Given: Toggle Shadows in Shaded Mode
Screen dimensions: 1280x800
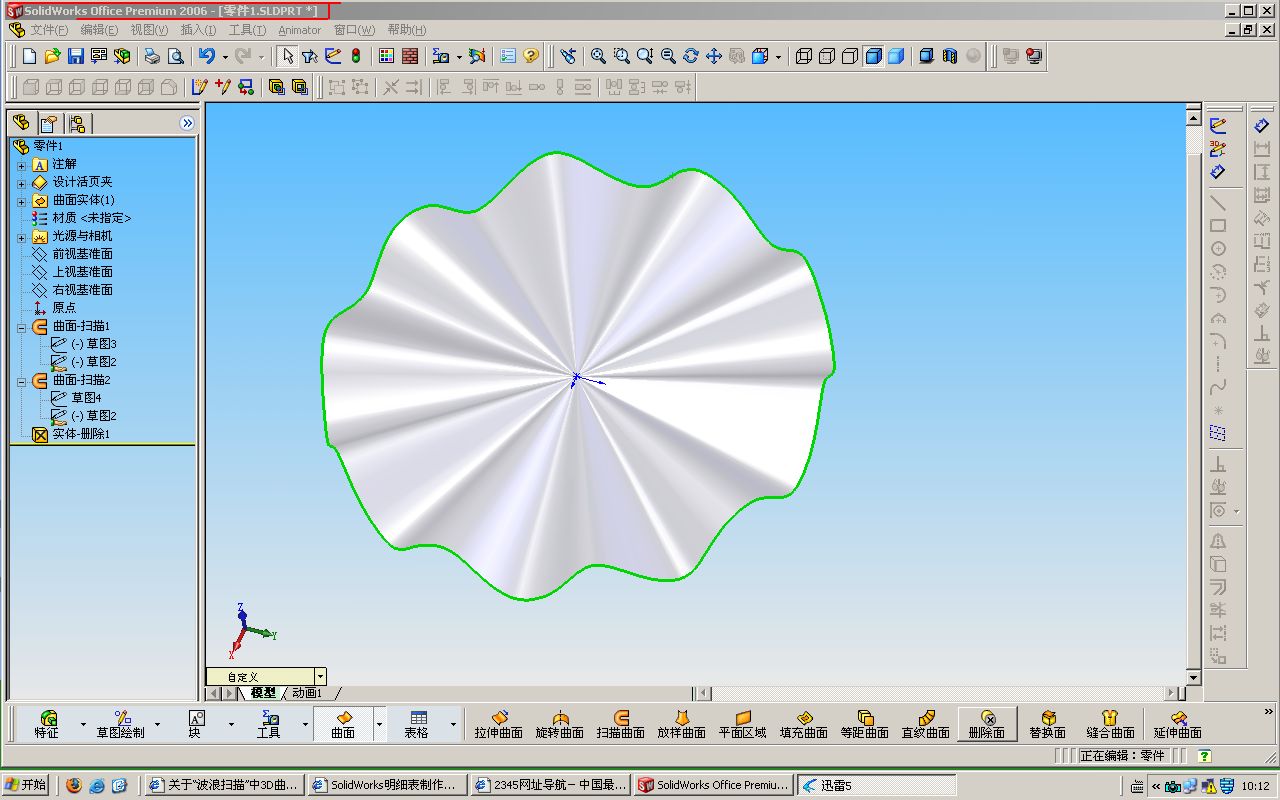Looking at the screenshot, I should [x=927, y=57].
